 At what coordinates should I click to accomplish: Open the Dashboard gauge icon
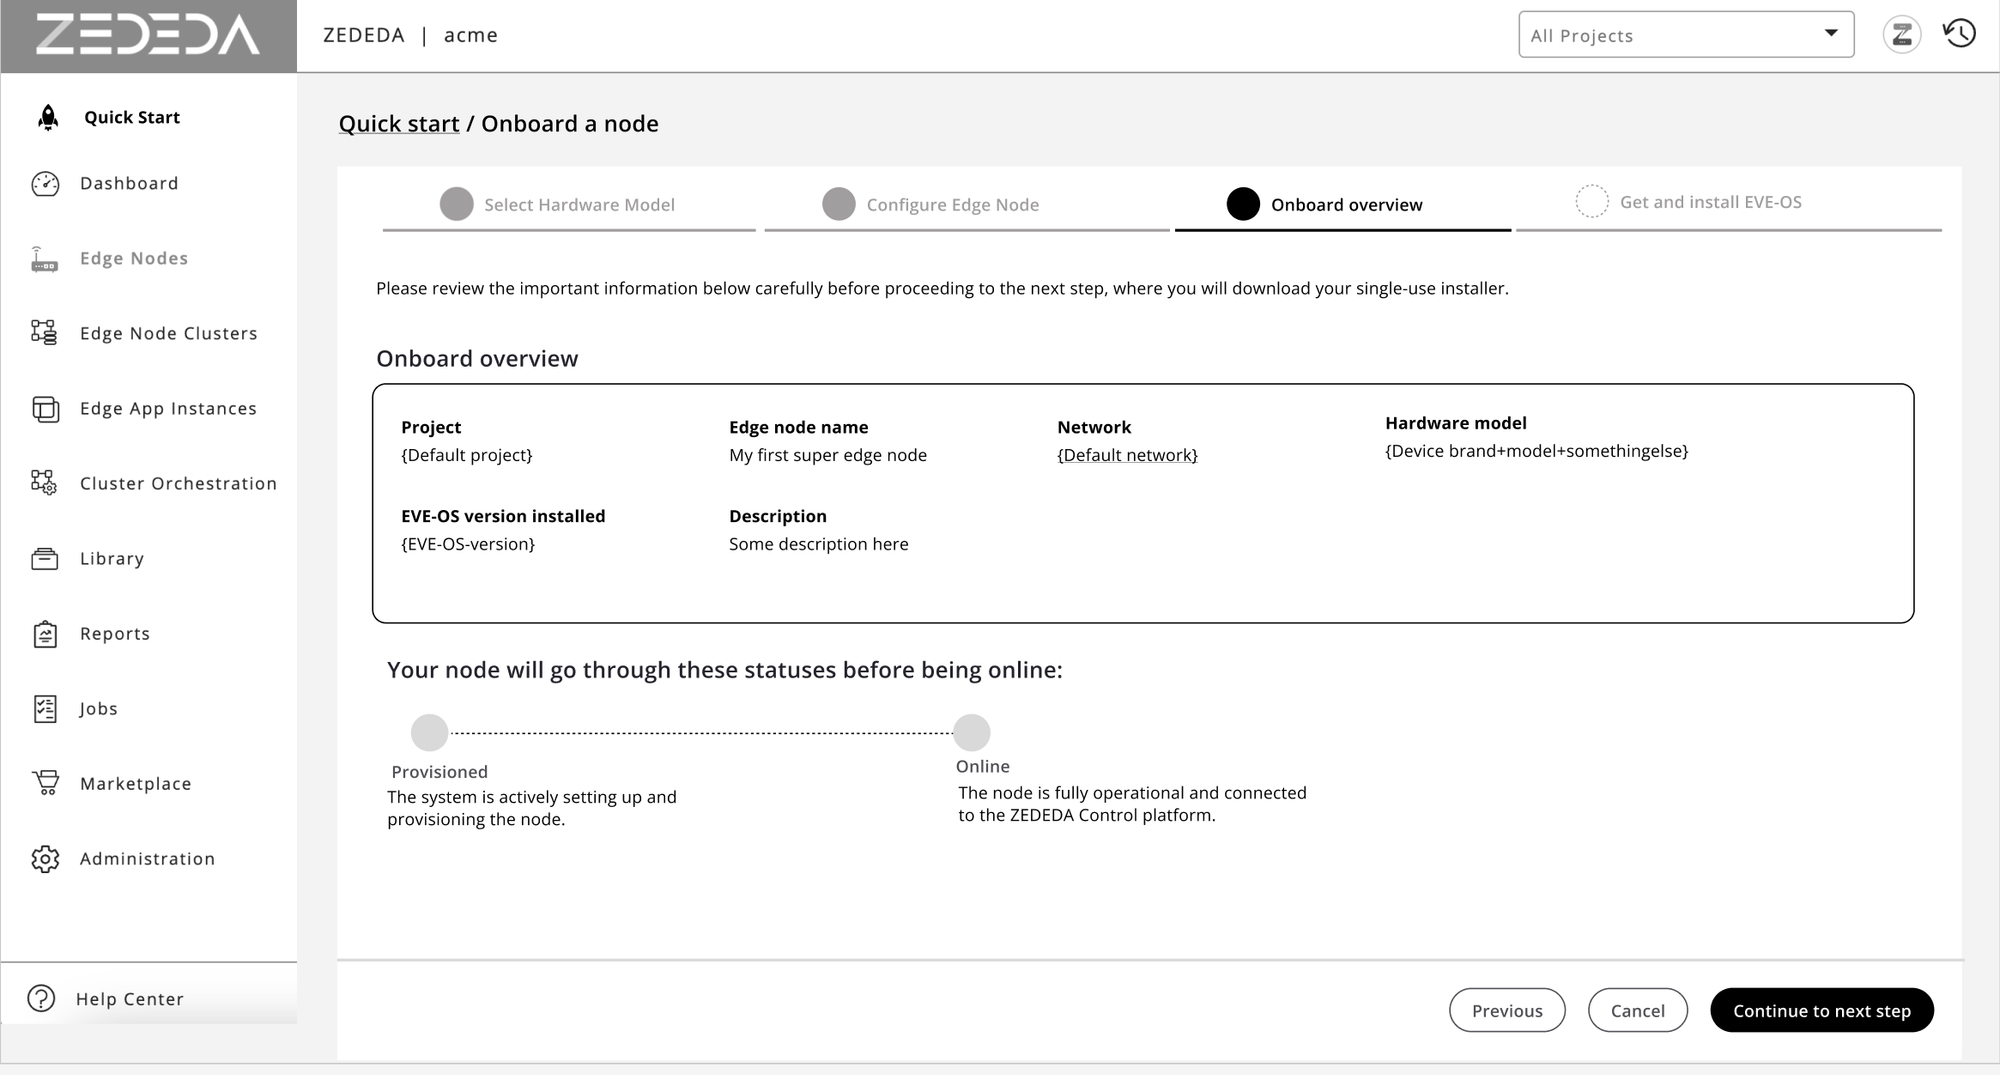(x=44, y=183)
